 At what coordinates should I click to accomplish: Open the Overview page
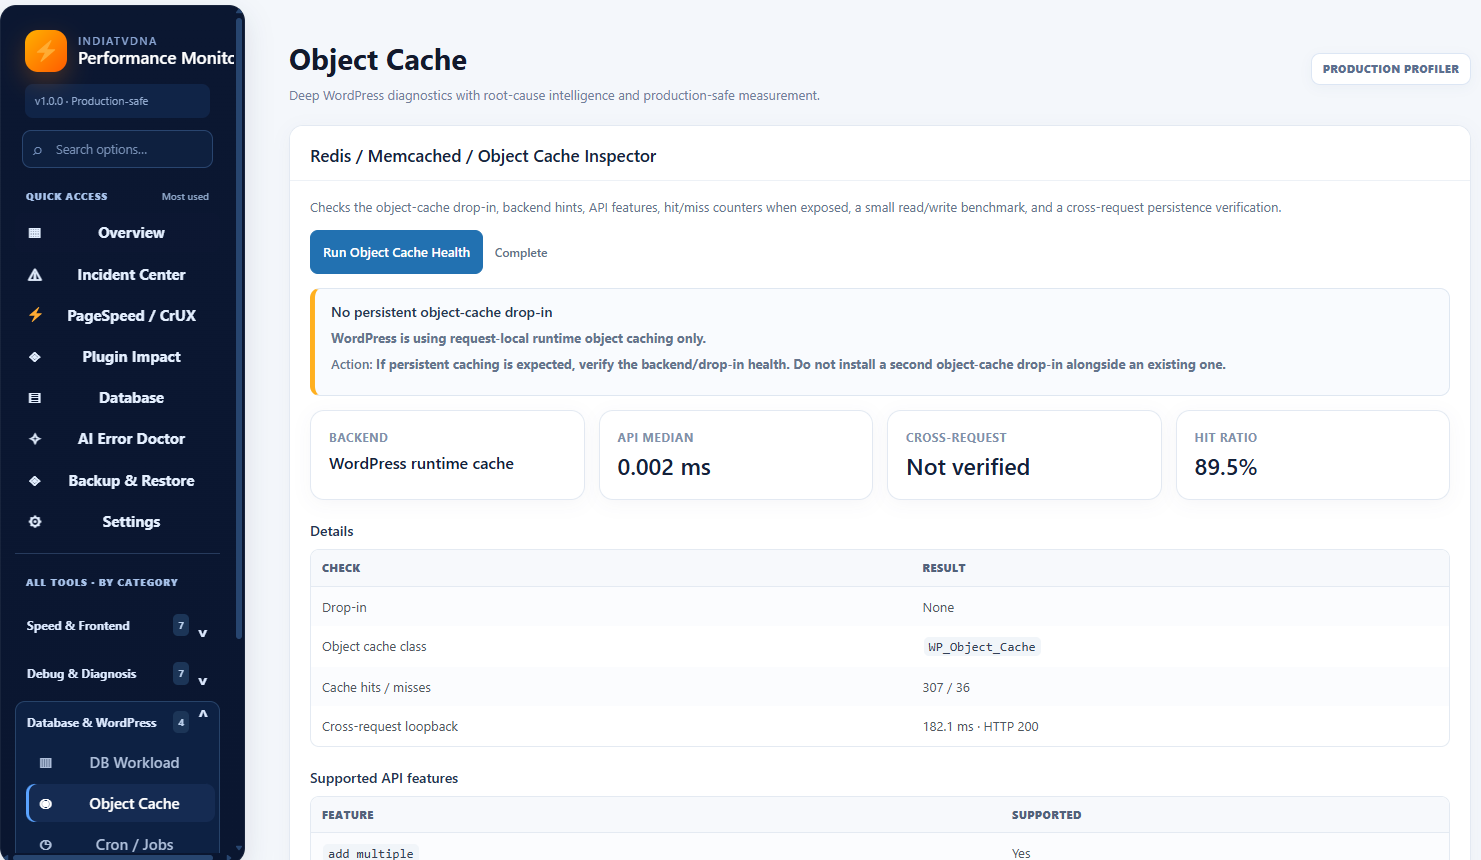(117, 233)
